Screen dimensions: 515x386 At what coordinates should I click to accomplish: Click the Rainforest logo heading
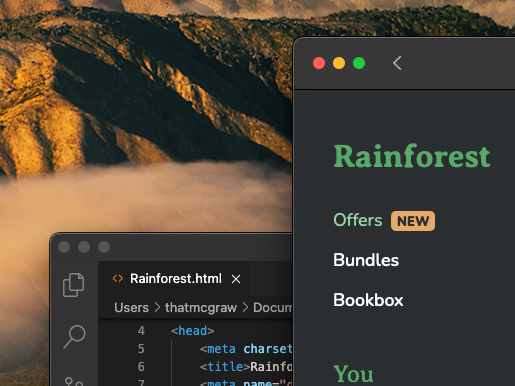pos(412,156)
